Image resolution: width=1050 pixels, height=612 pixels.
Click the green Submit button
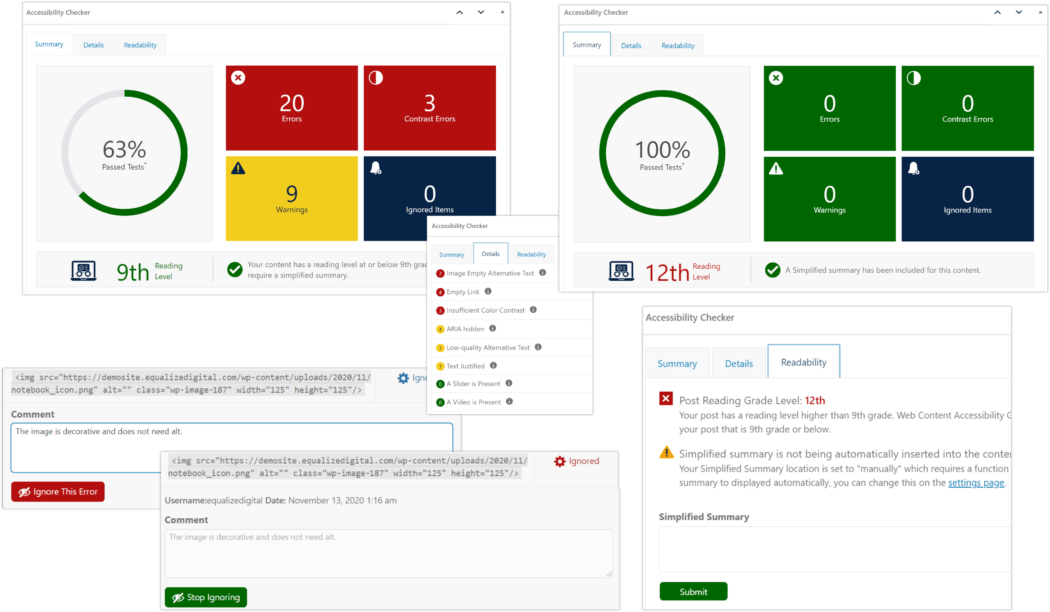[693, 591]
